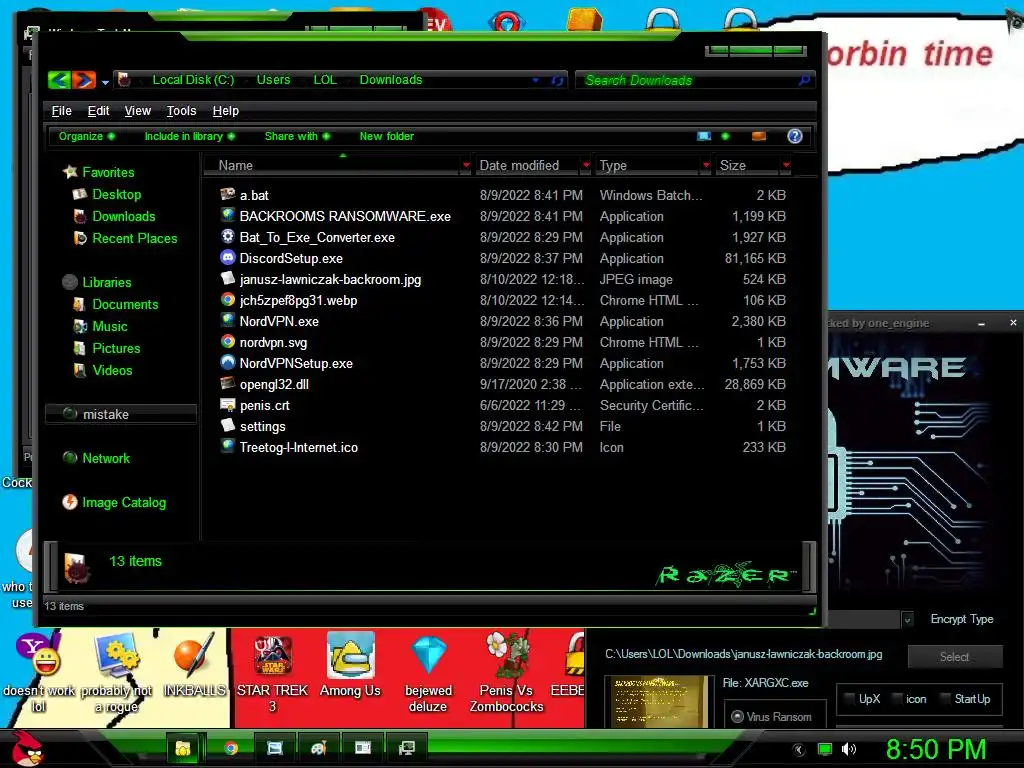Select NordVPNSetup.exe icon
This screenshot has height=768, width=1024.
(x=227, y=362)
